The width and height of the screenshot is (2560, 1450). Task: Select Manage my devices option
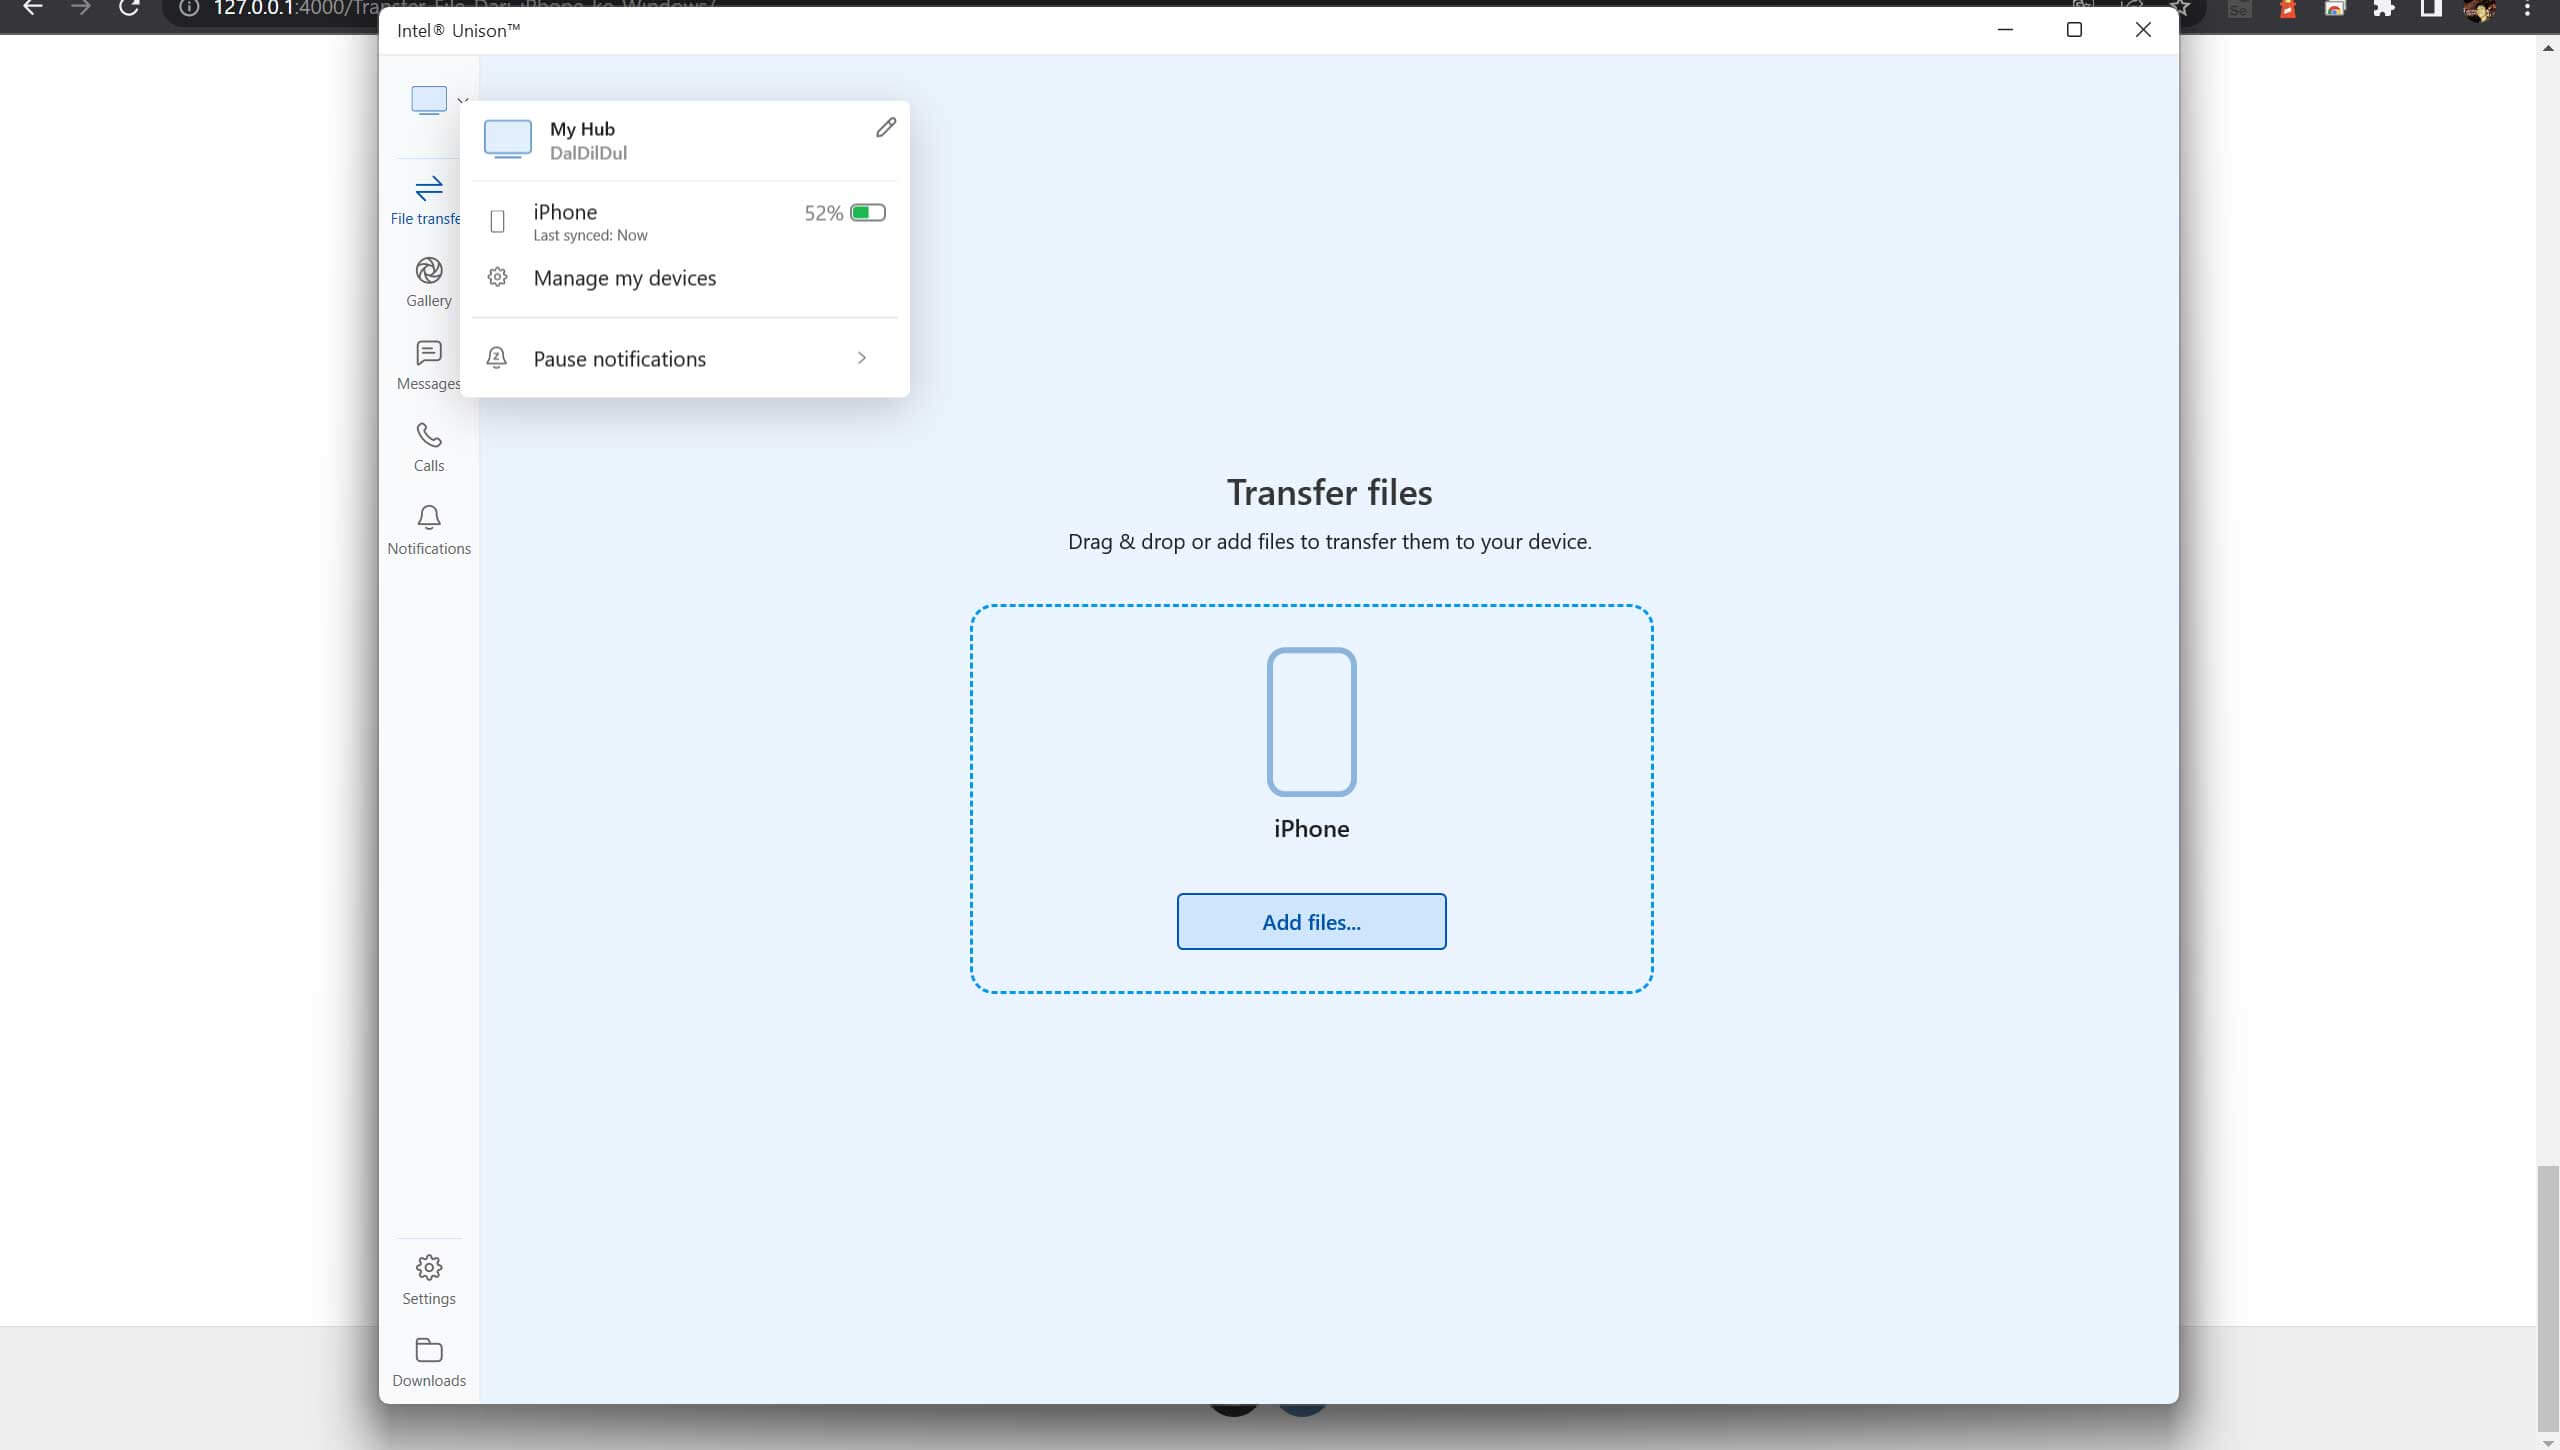click(x=624, y=278)
